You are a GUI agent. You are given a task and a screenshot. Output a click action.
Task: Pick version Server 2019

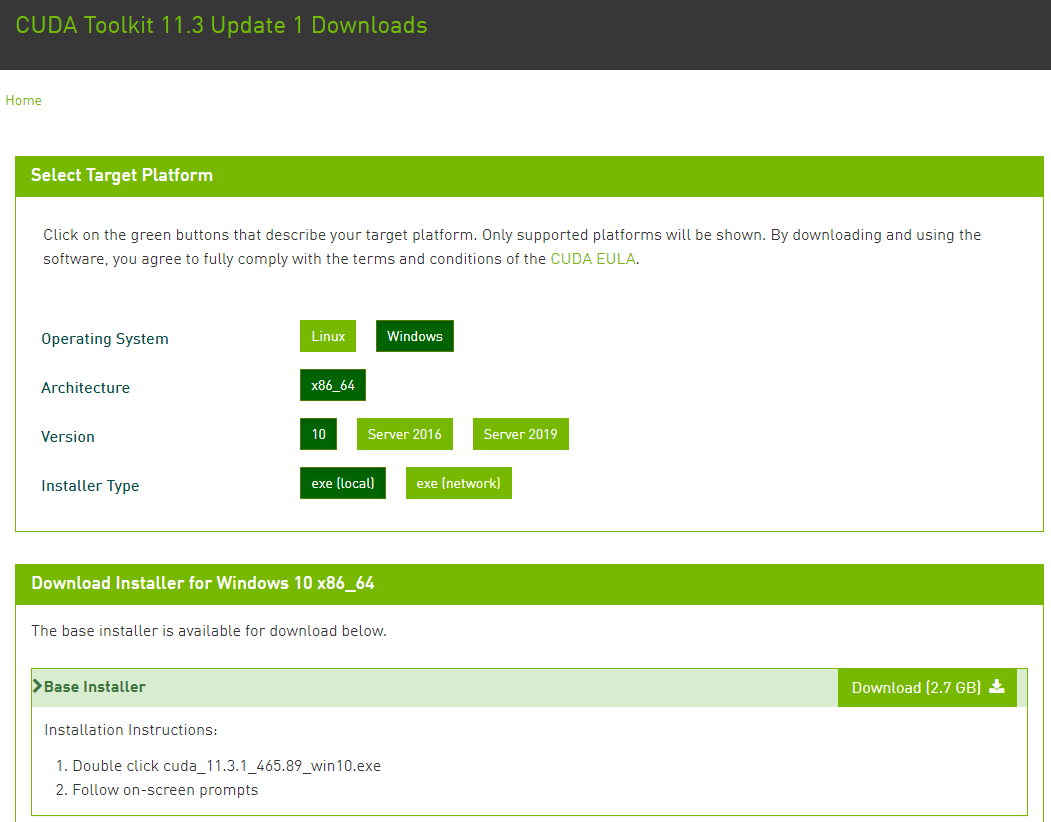coord(521,434)
